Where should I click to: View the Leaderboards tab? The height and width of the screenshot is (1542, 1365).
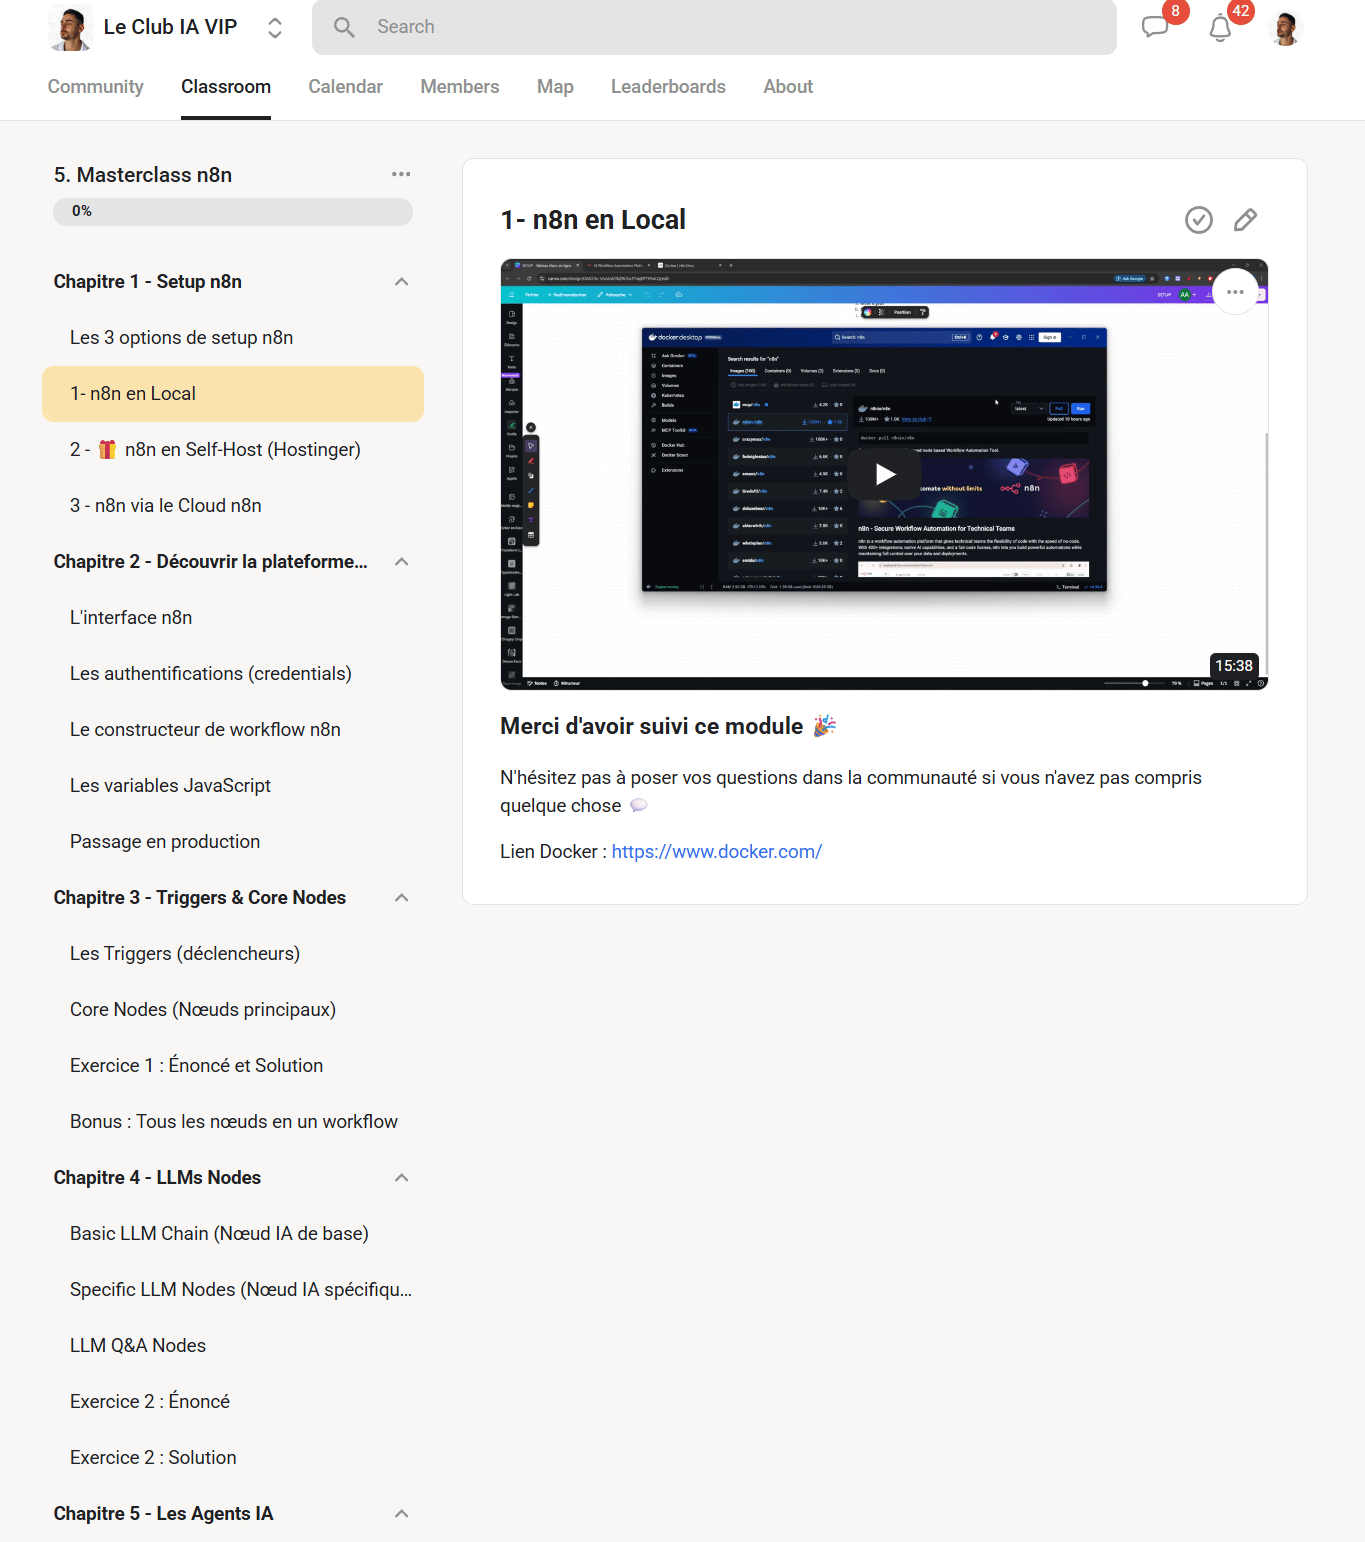click(668, 87)
